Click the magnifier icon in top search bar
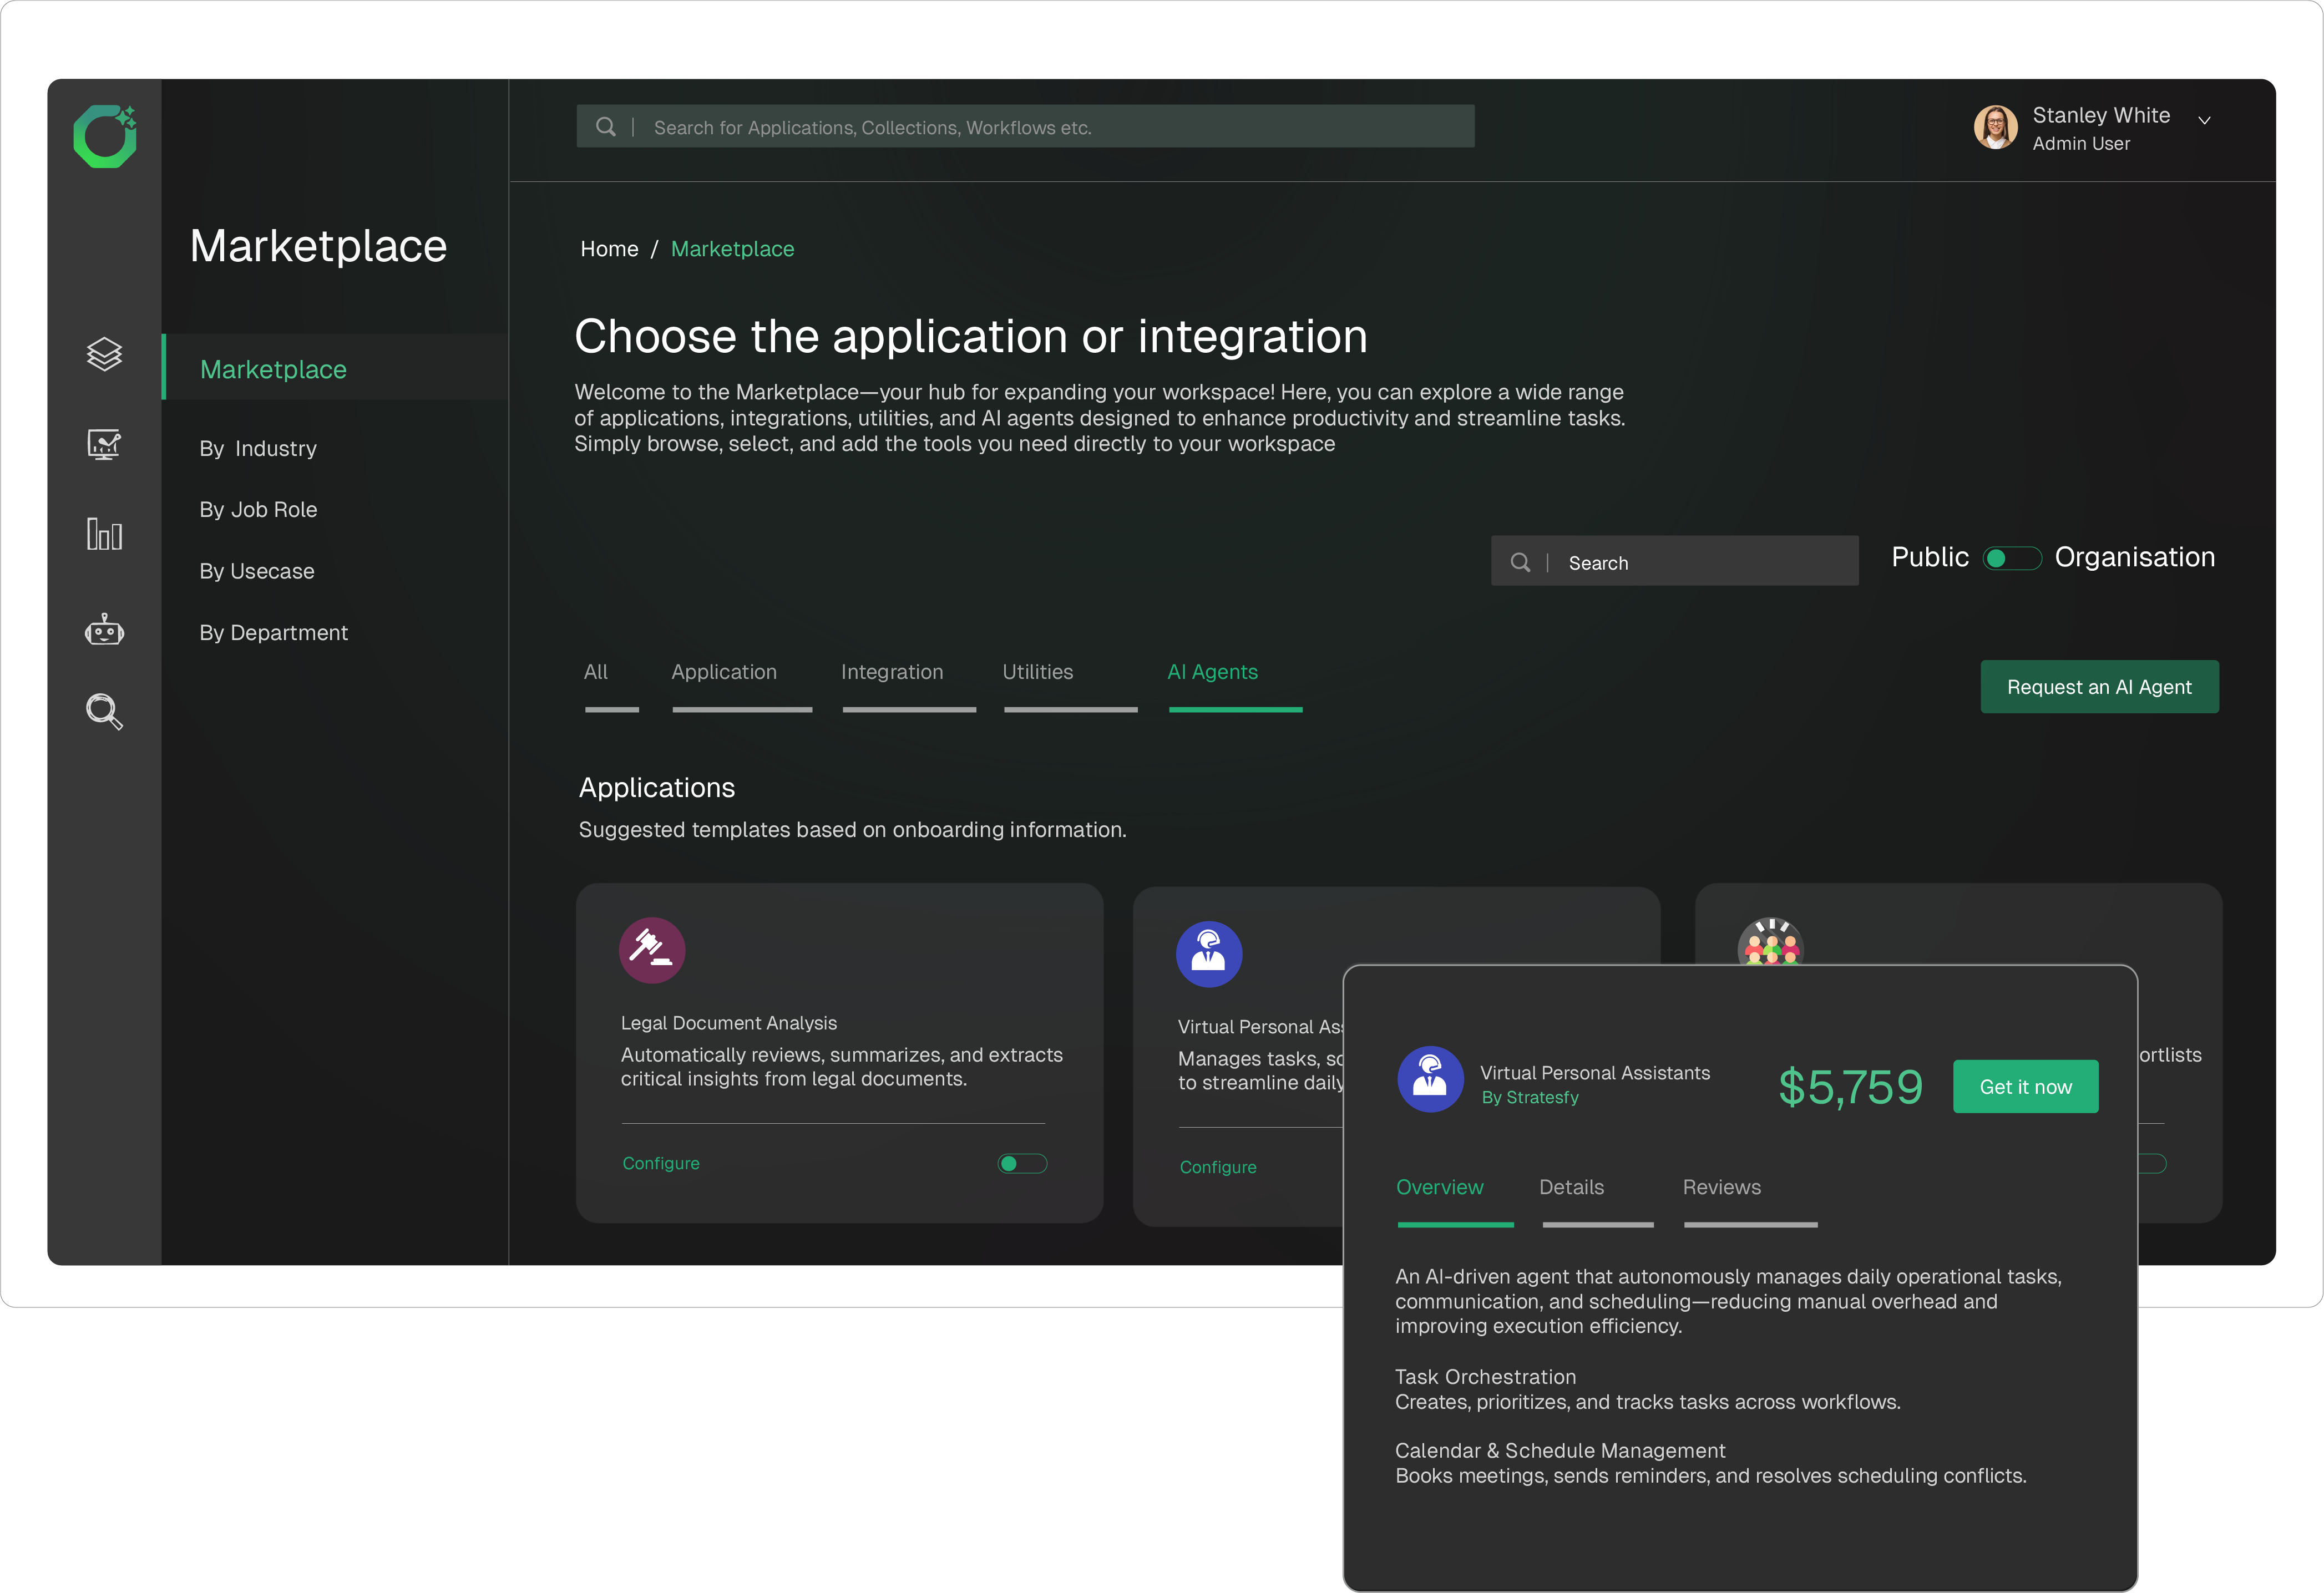Image resolution: width=2324 pixels, height=1593 pixels. (606, 127)
